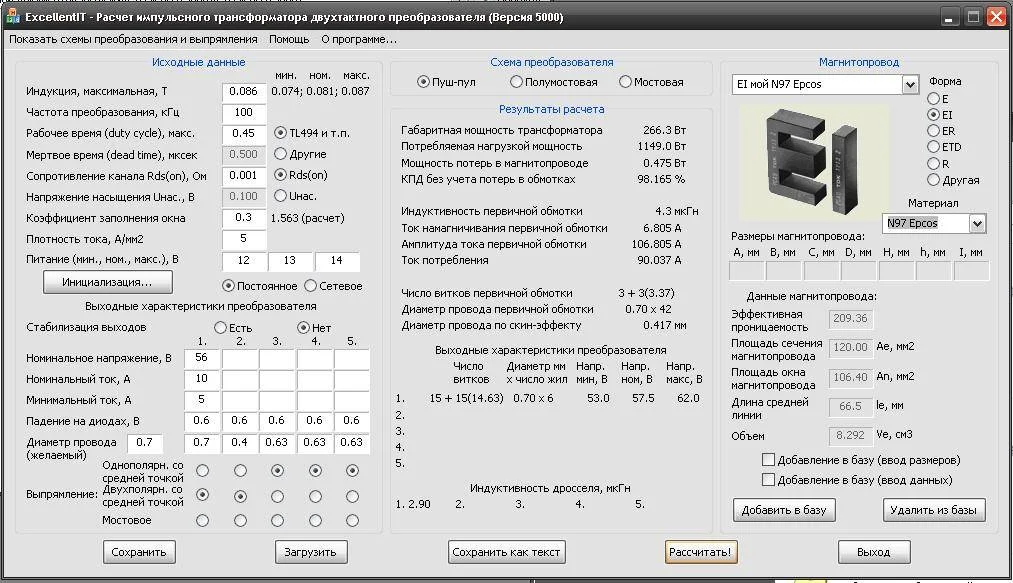Image resolution: width=1013 pixels, height=583 pixels.
Task: Click the 'Удалить из базы' button
Action: [x=934, y=510]
